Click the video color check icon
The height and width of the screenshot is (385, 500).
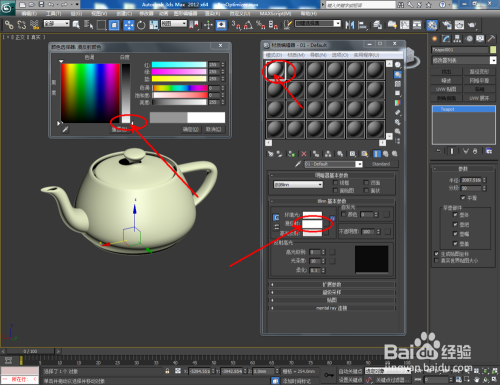tap(398, 103)
